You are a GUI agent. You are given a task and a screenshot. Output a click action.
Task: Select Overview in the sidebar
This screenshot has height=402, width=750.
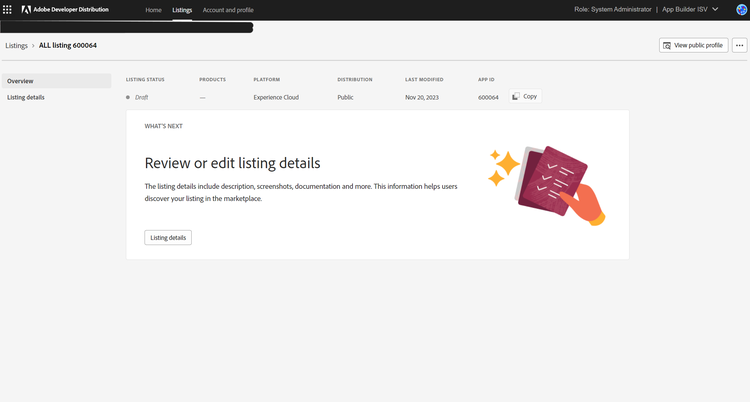pos(56,81)
